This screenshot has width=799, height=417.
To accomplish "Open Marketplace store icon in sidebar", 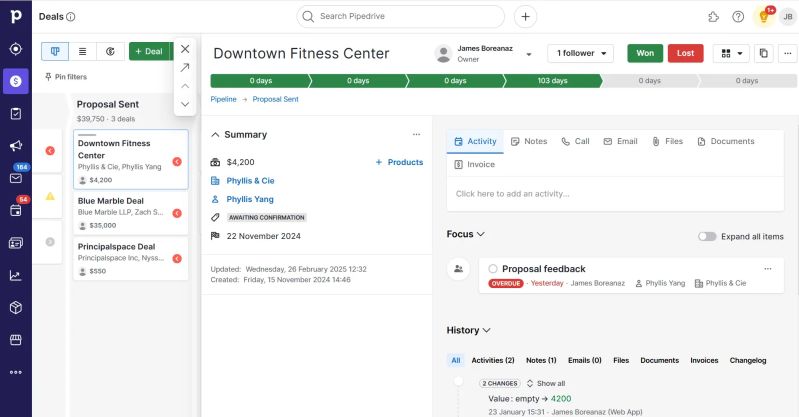I will (x=16, y=340).
